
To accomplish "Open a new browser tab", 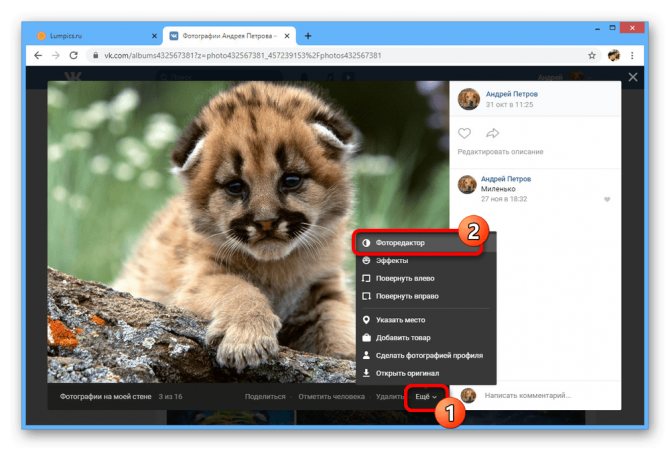I will tap(308, 36).
